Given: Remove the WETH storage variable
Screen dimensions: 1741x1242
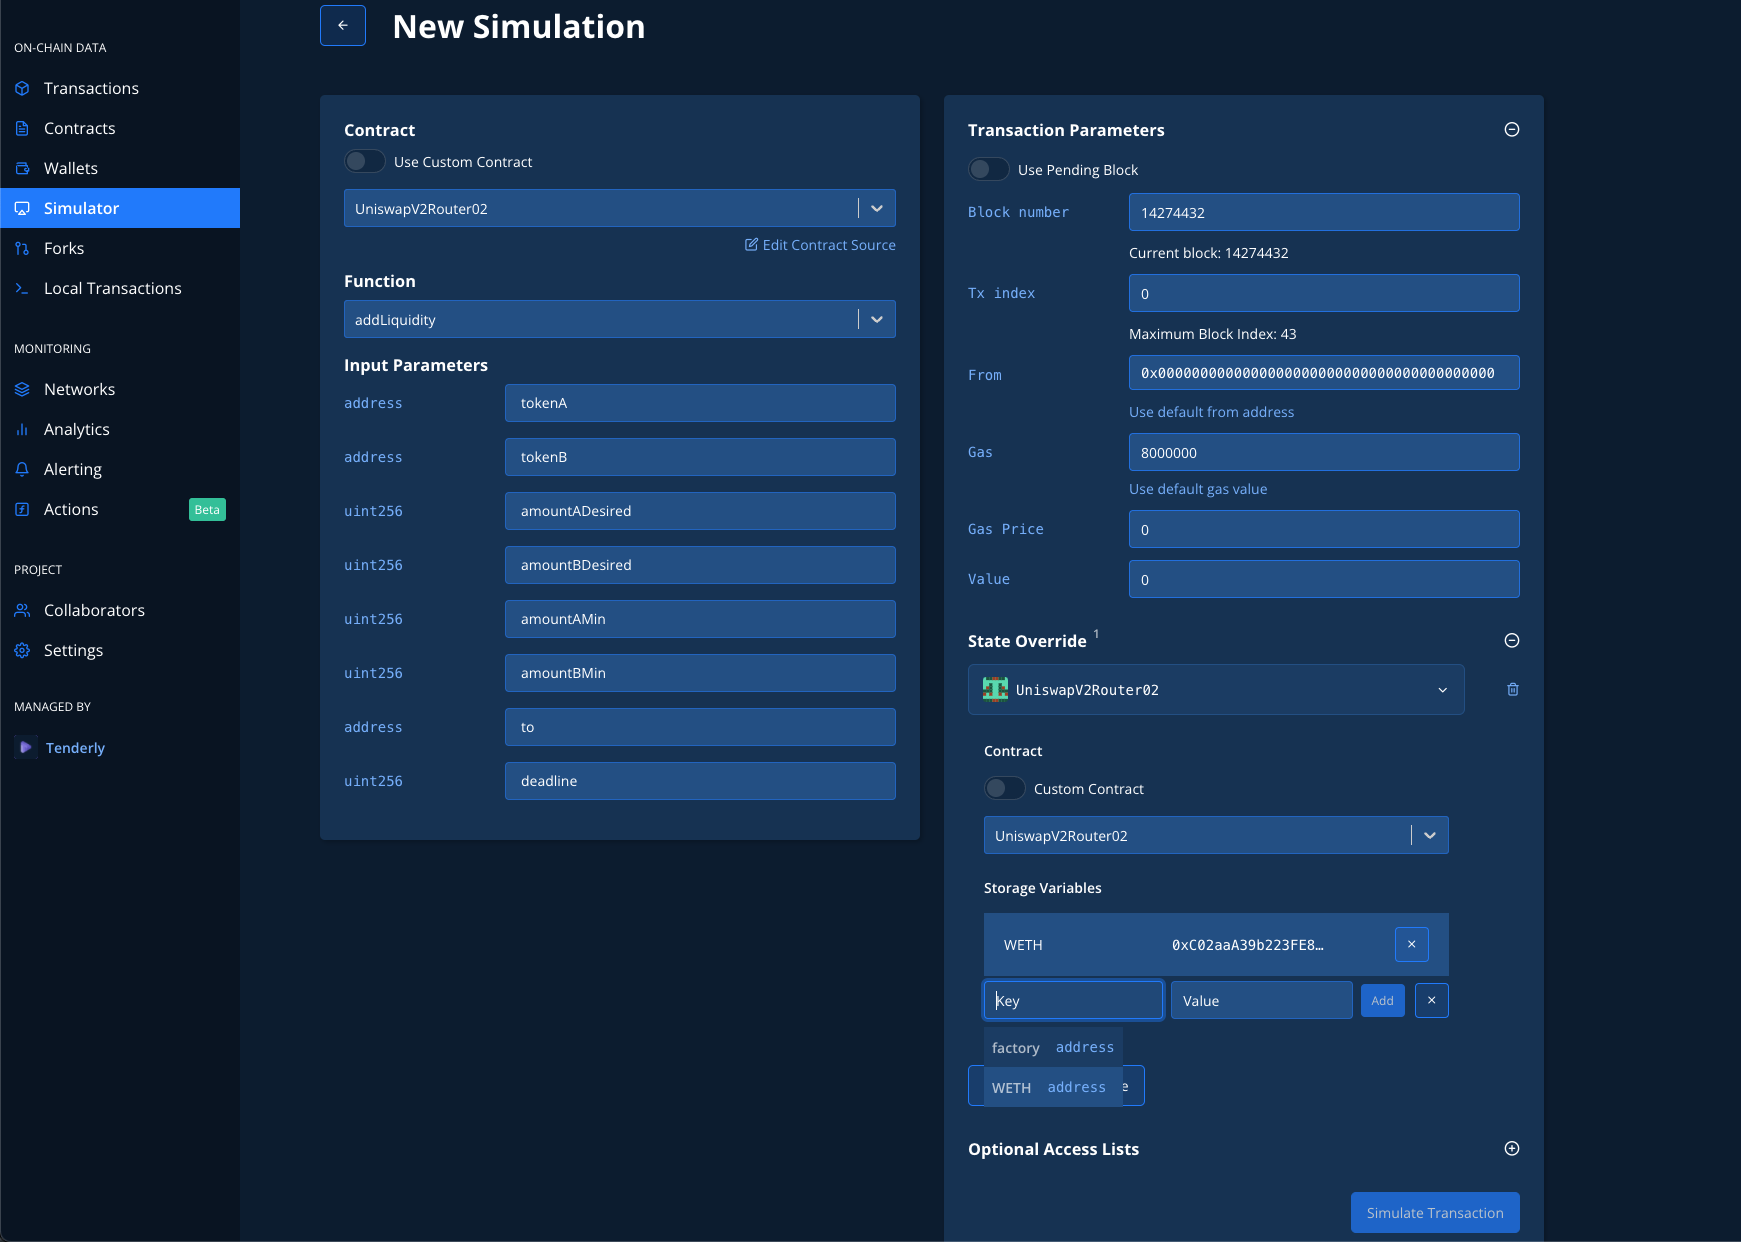Looking at the screenshot, I should tap(1412, 944).
